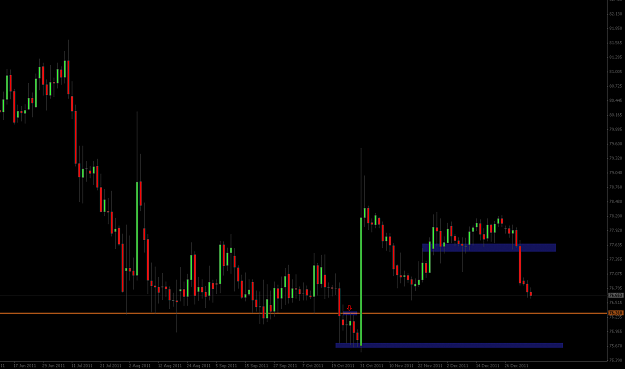Select the small blue box under the red arrow
The image size is (625, 369).
tap(350, 313)
